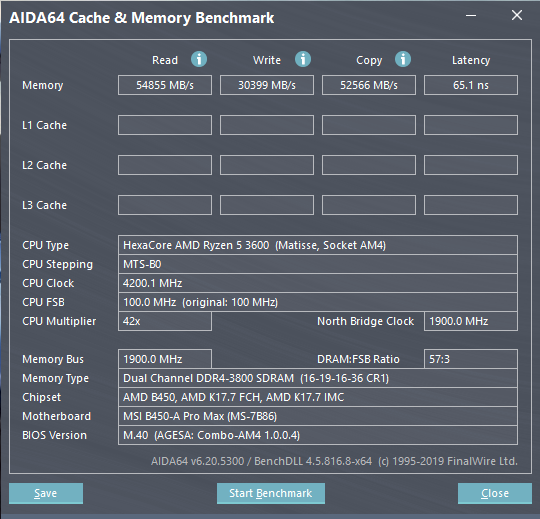The width and height of the screenshot is (540, 519).
Task: Click the Copy info icon
Action: pyautogui.click(x=403, y=59)
